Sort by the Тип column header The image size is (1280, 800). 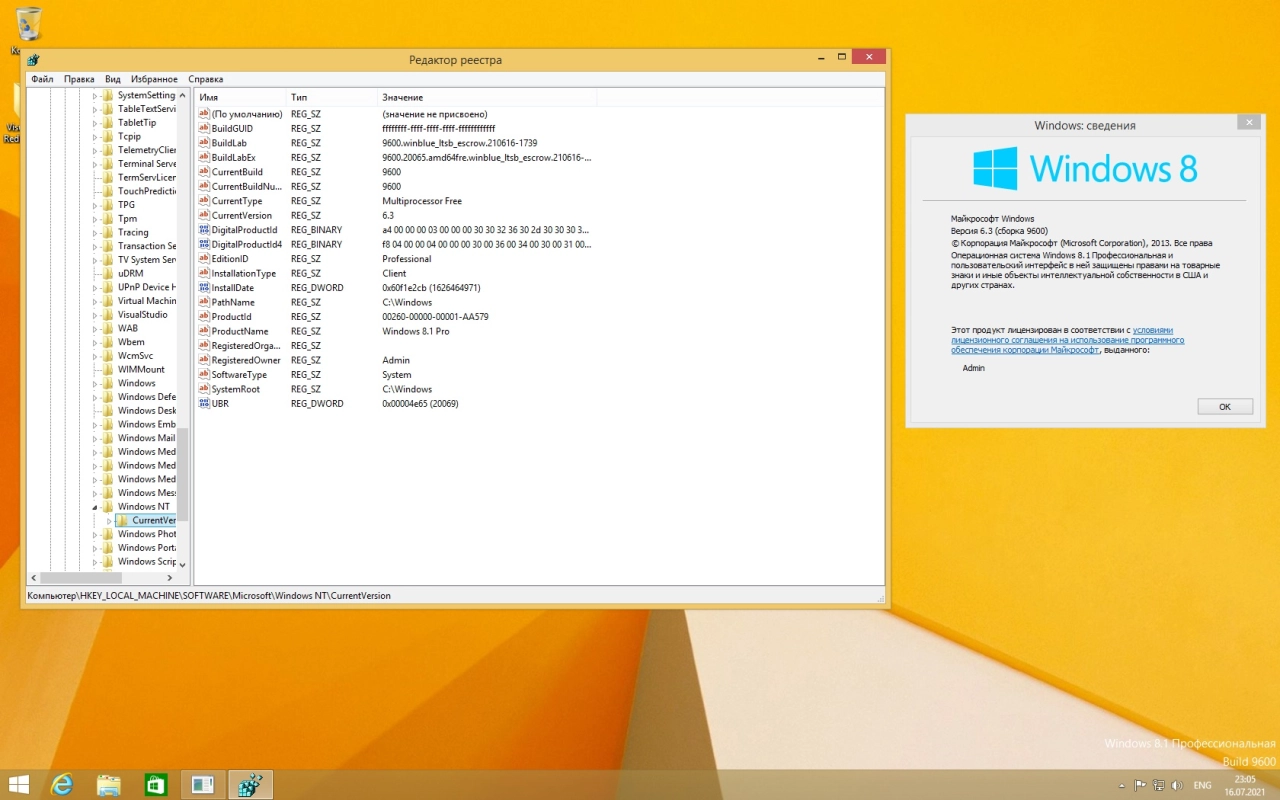[332, 97]
